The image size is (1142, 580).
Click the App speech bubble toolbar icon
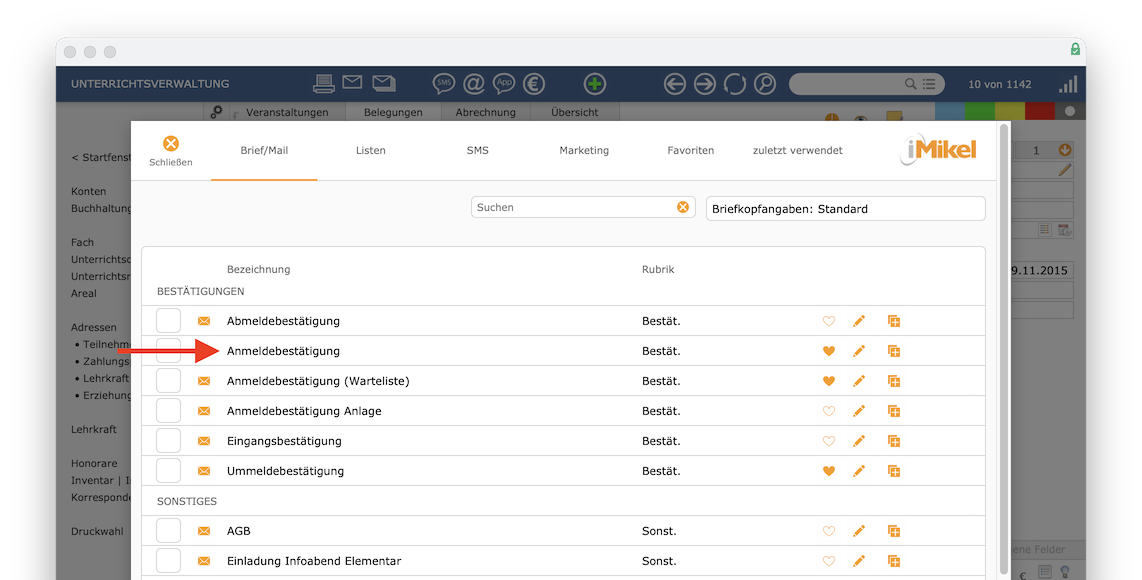504,84
